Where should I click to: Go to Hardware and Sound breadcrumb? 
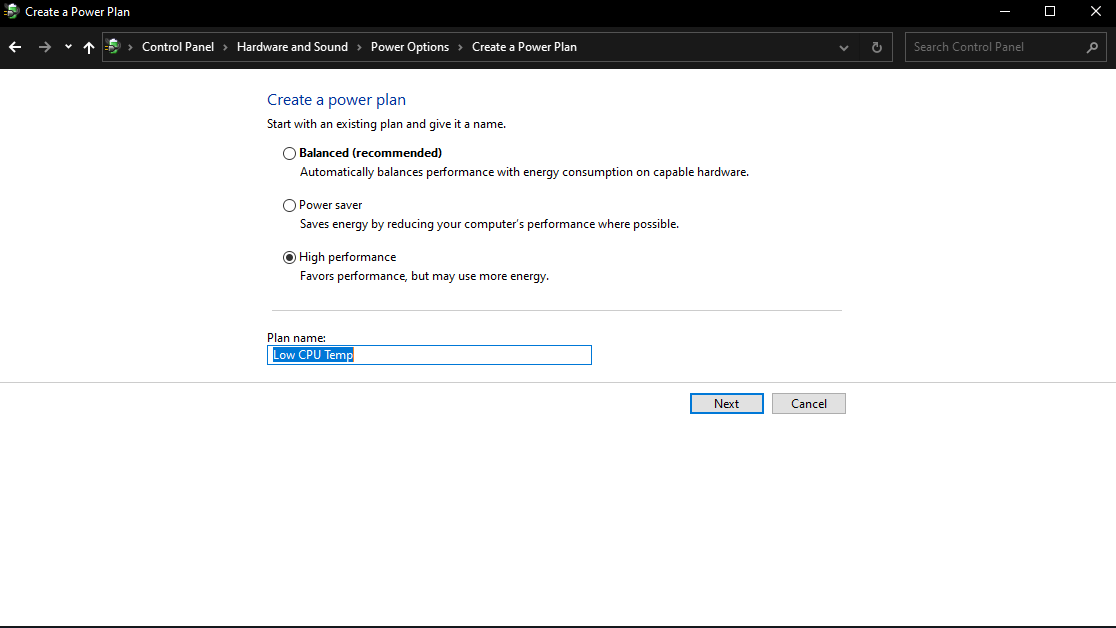coord(292,47)
